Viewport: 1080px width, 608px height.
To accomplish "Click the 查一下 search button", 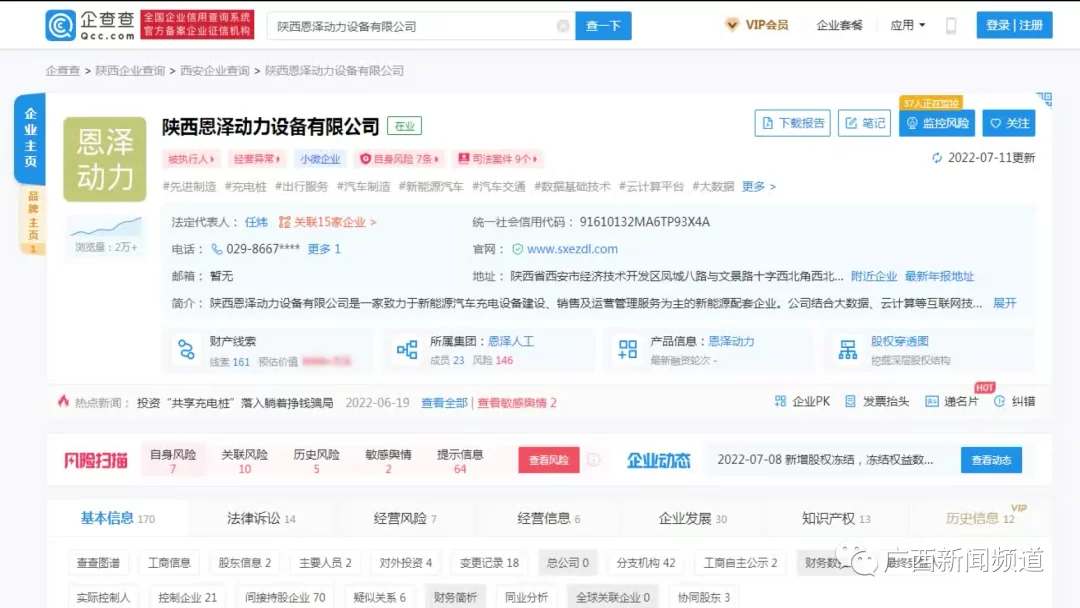I will coord(603,26).
